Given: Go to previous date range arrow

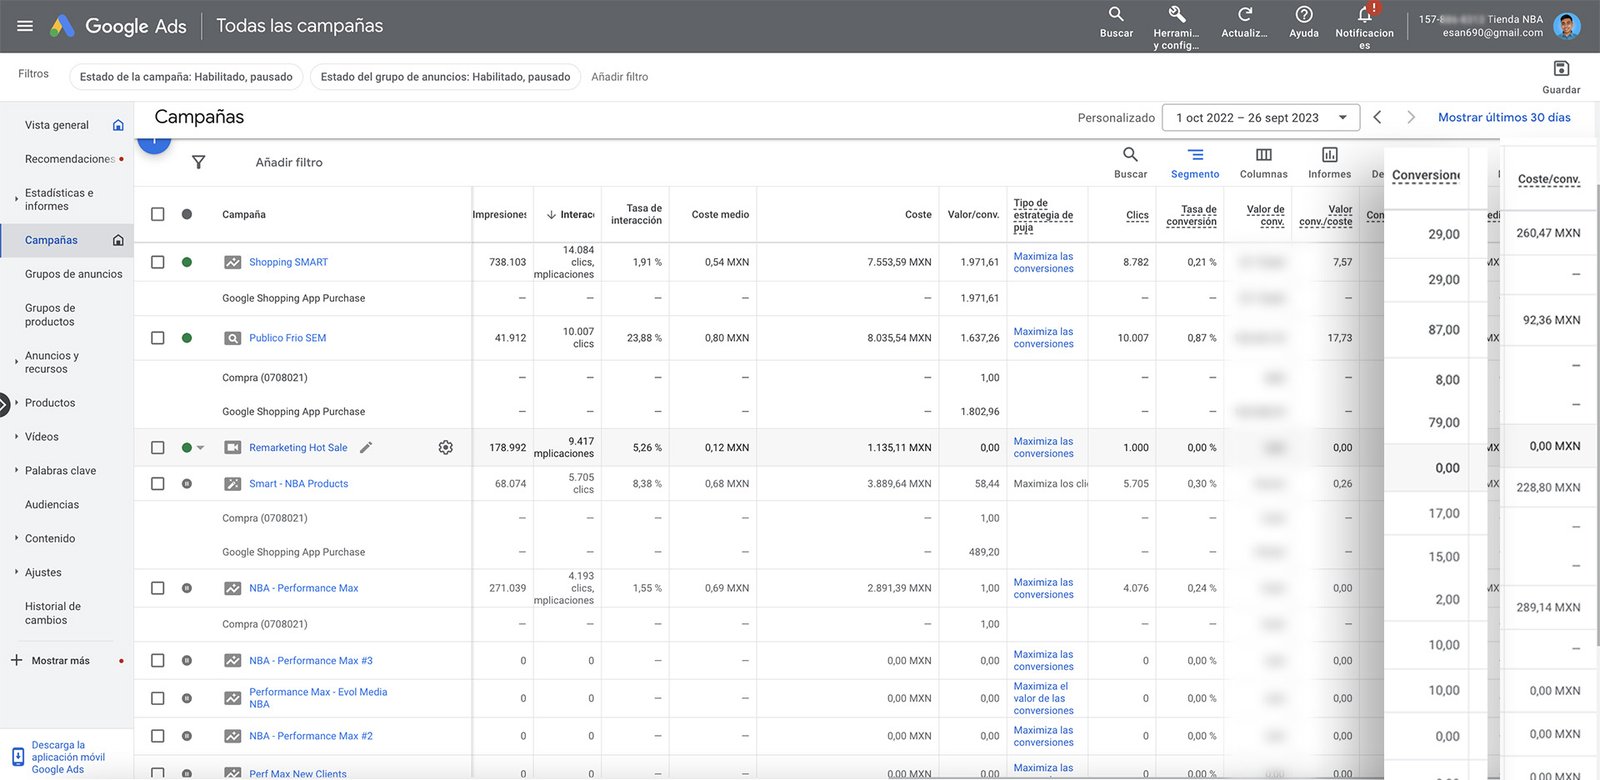Looking at the screenshot, I should (x=1377, y=117).
